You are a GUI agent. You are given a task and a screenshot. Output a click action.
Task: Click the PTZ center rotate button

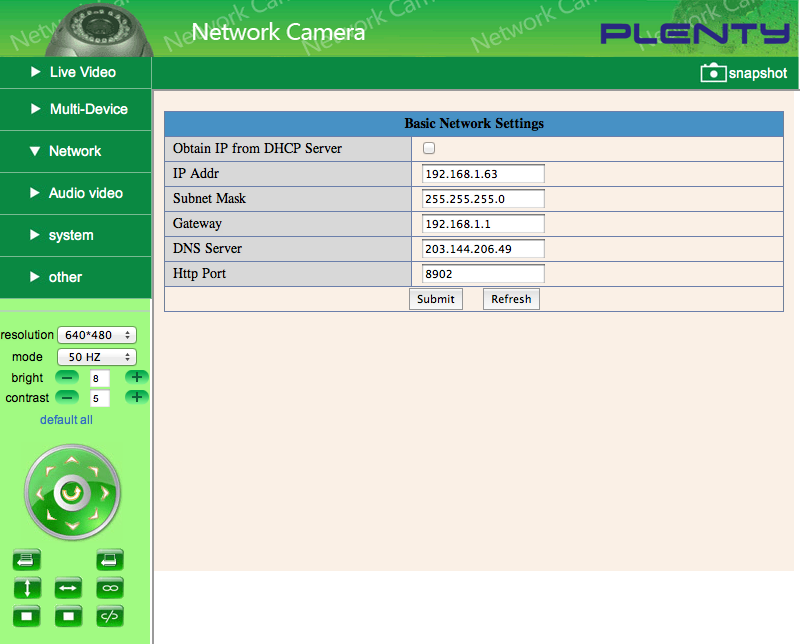pyautogui.click(x=71, y=493)
